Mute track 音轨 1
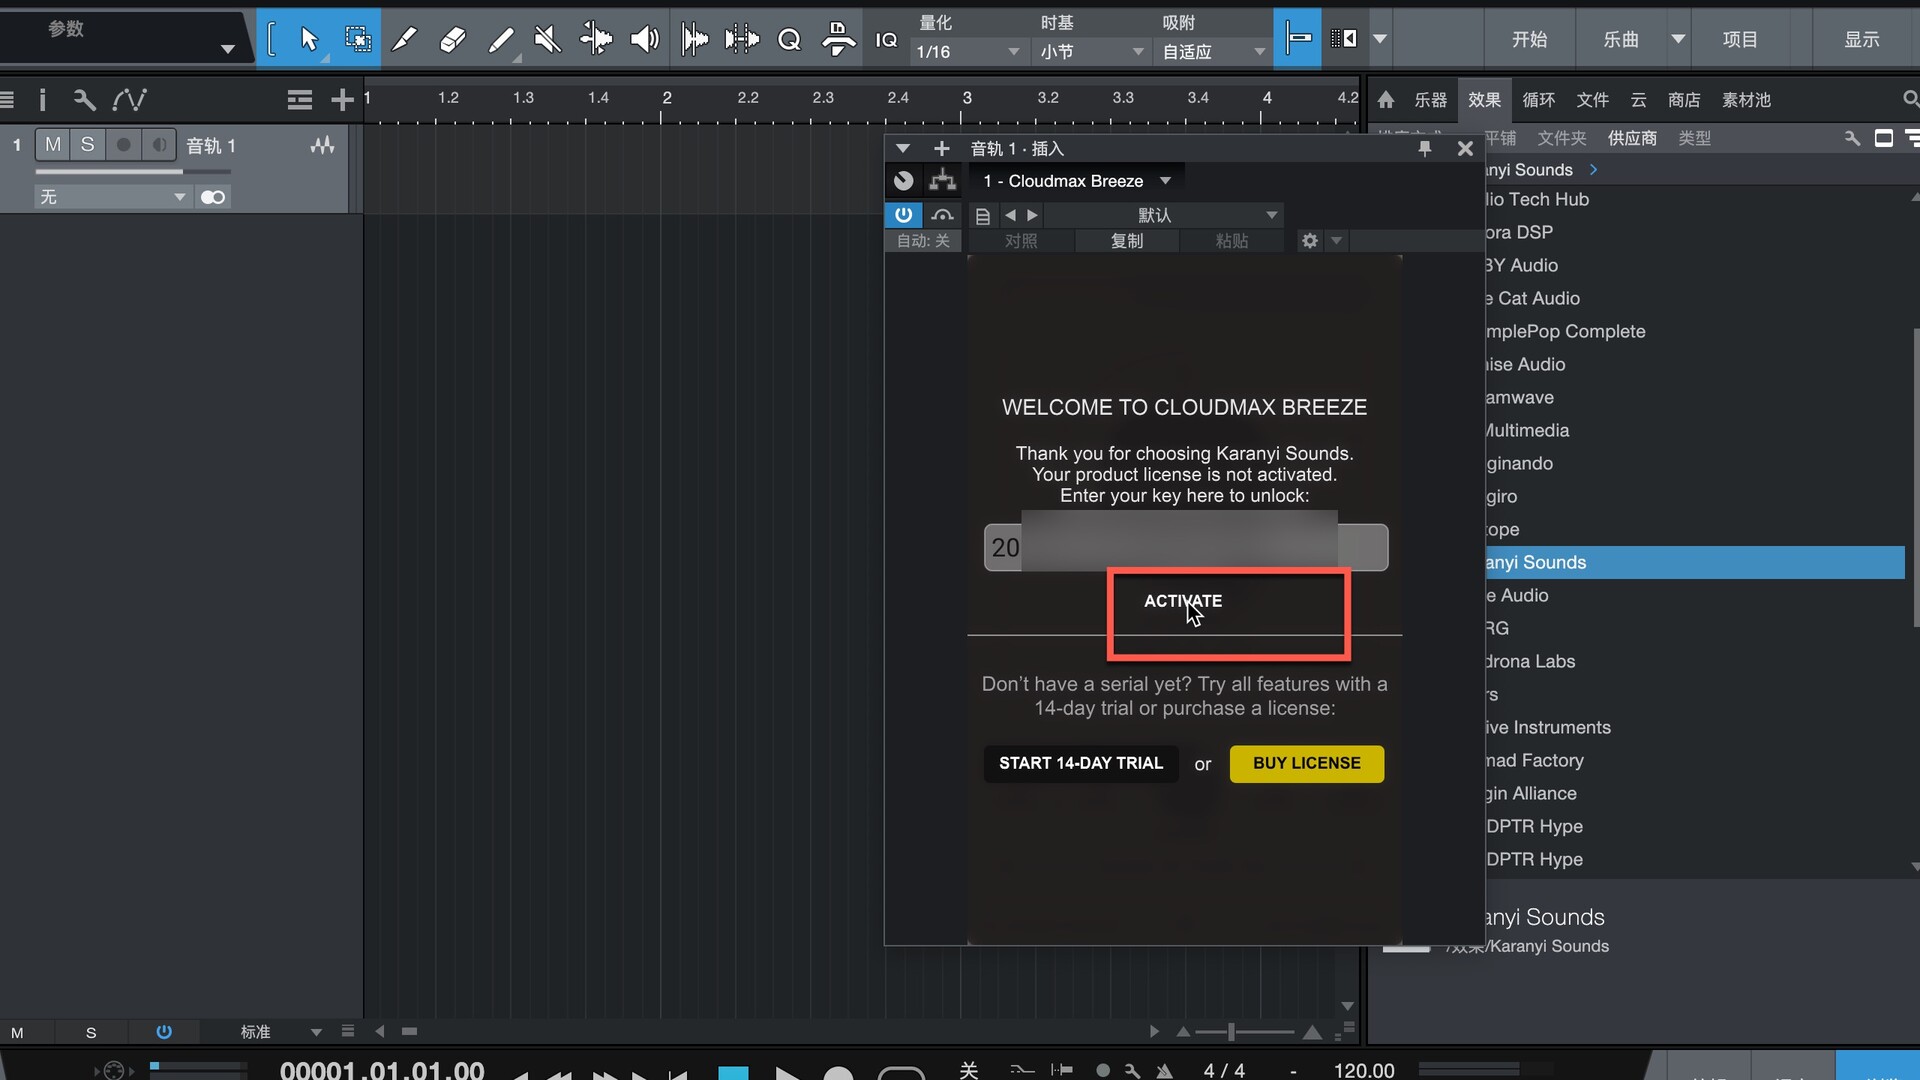1920x1080 pixels. (53, 145)
